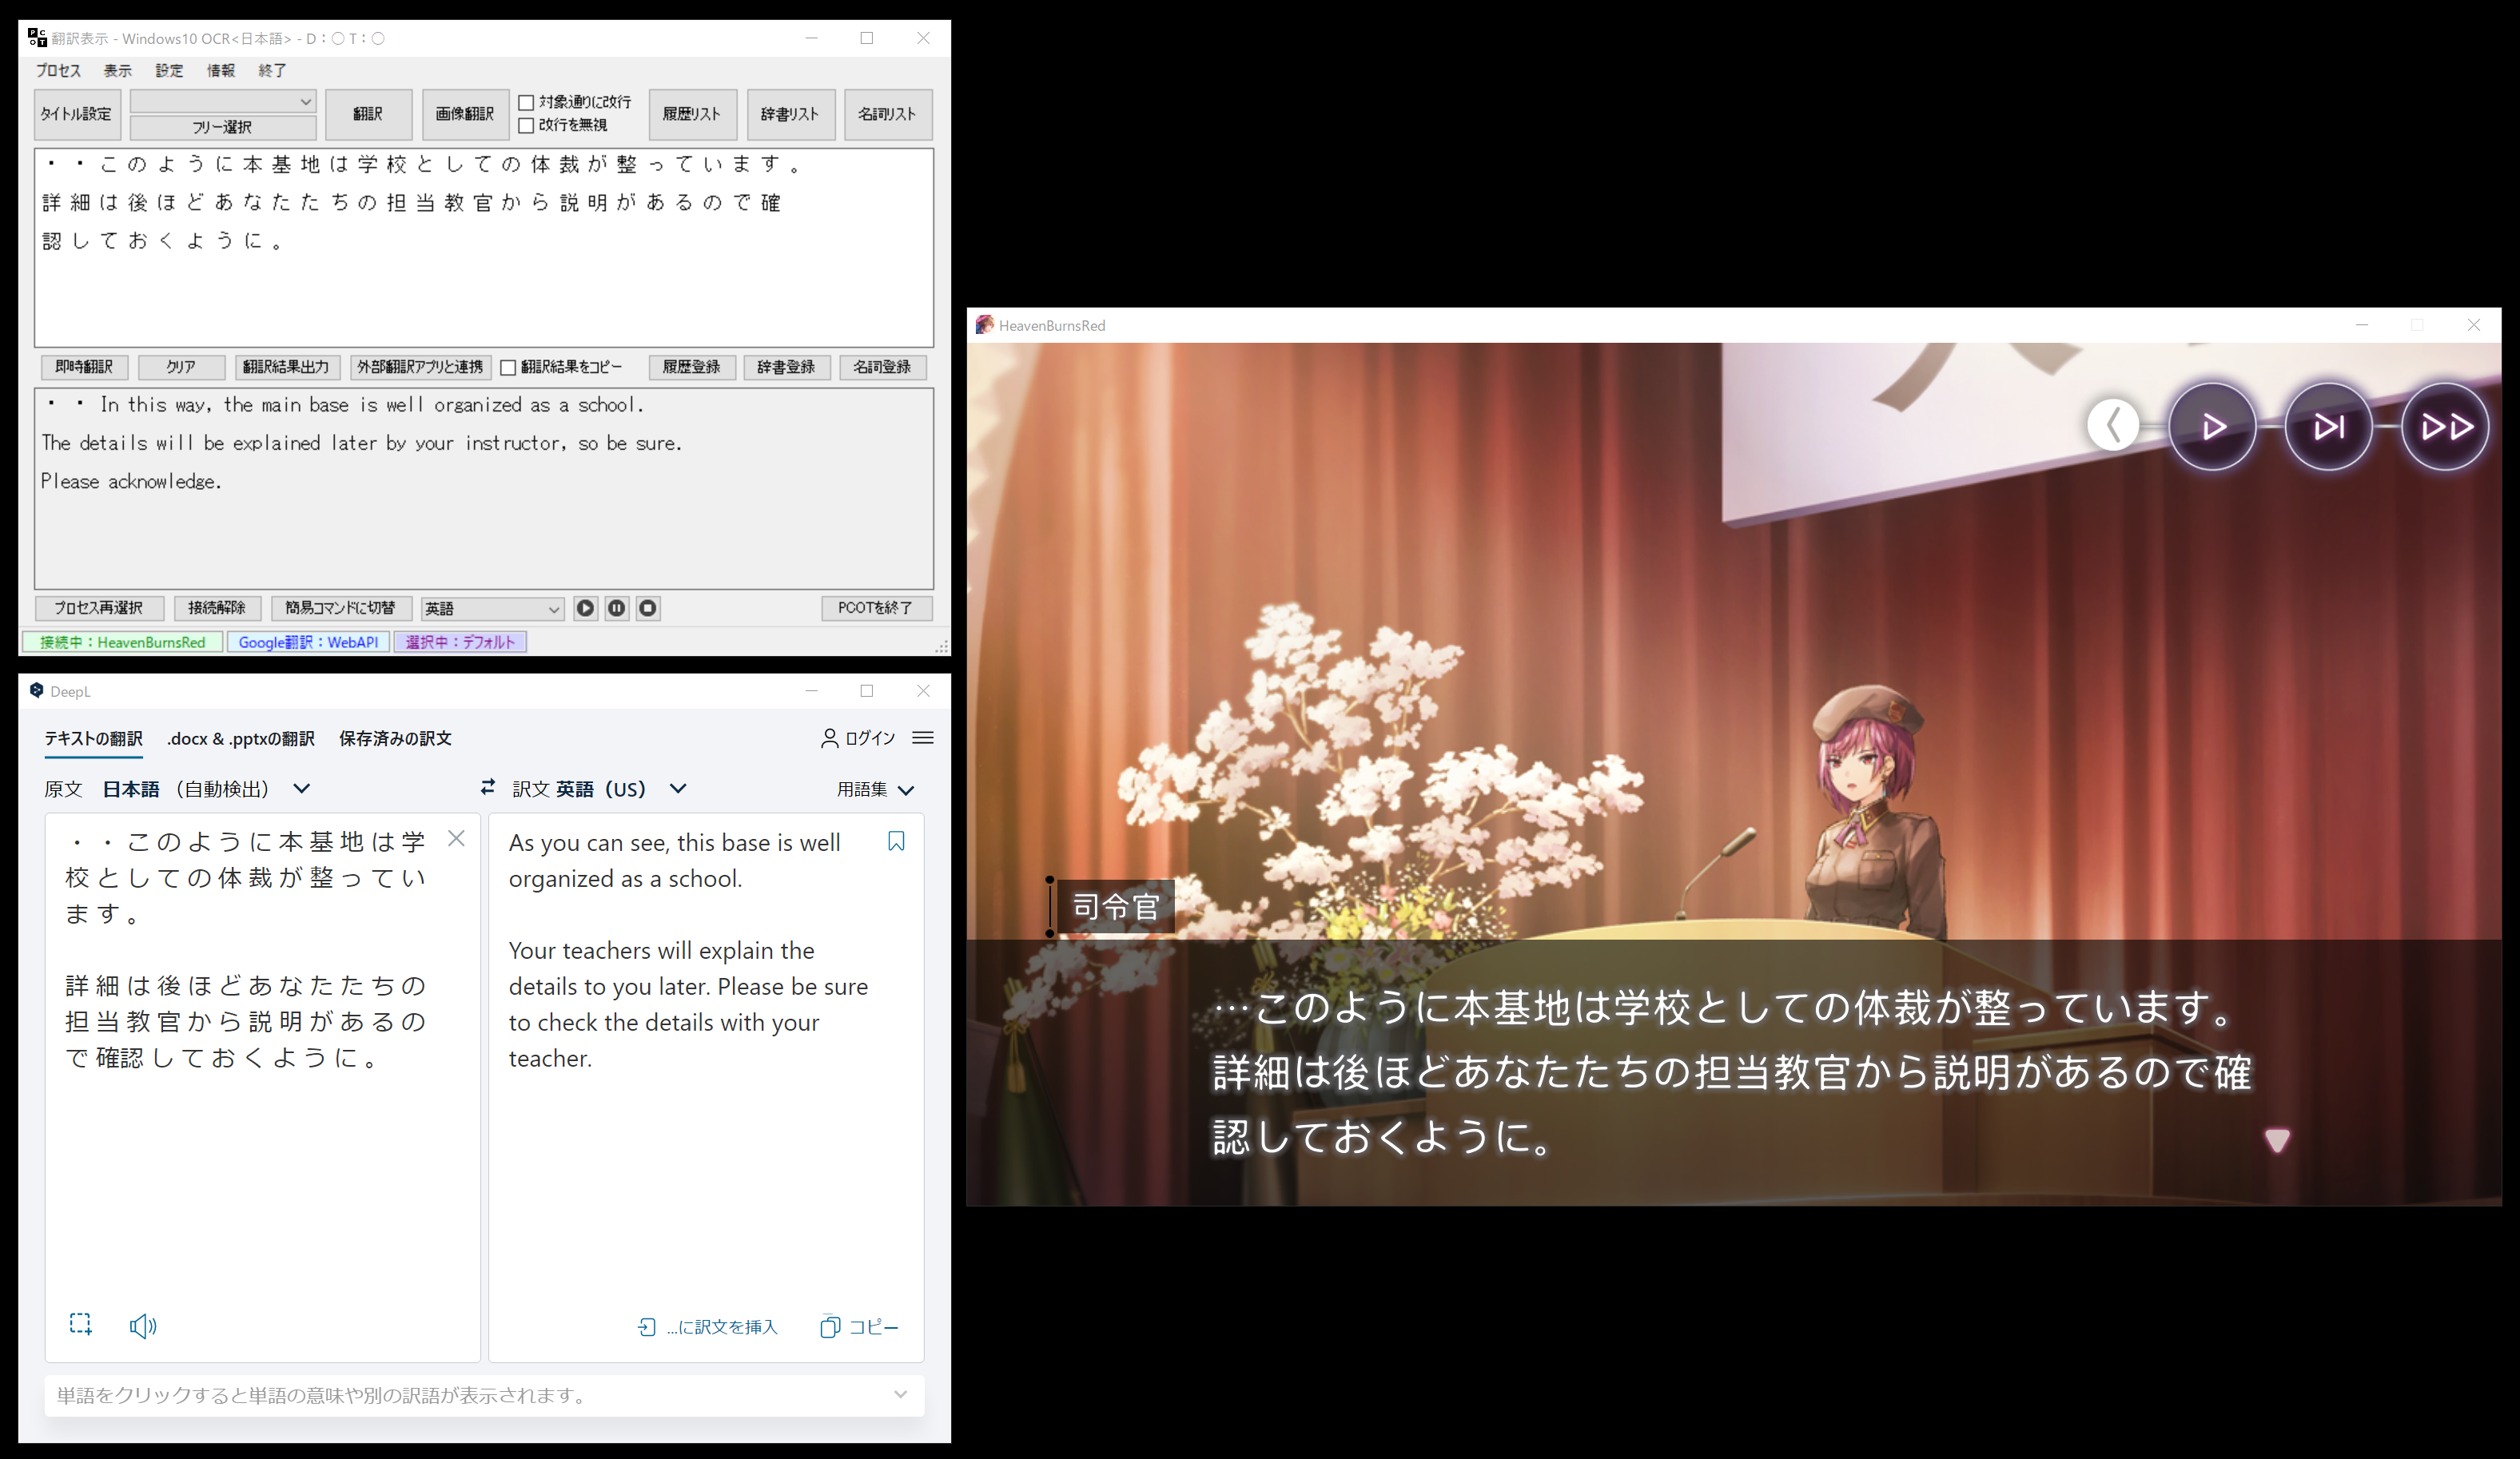The image size is (2520, 1459).
Task: Open the DeepL hamburger menu
Action: pyautogui.click(x=923, y=738)
